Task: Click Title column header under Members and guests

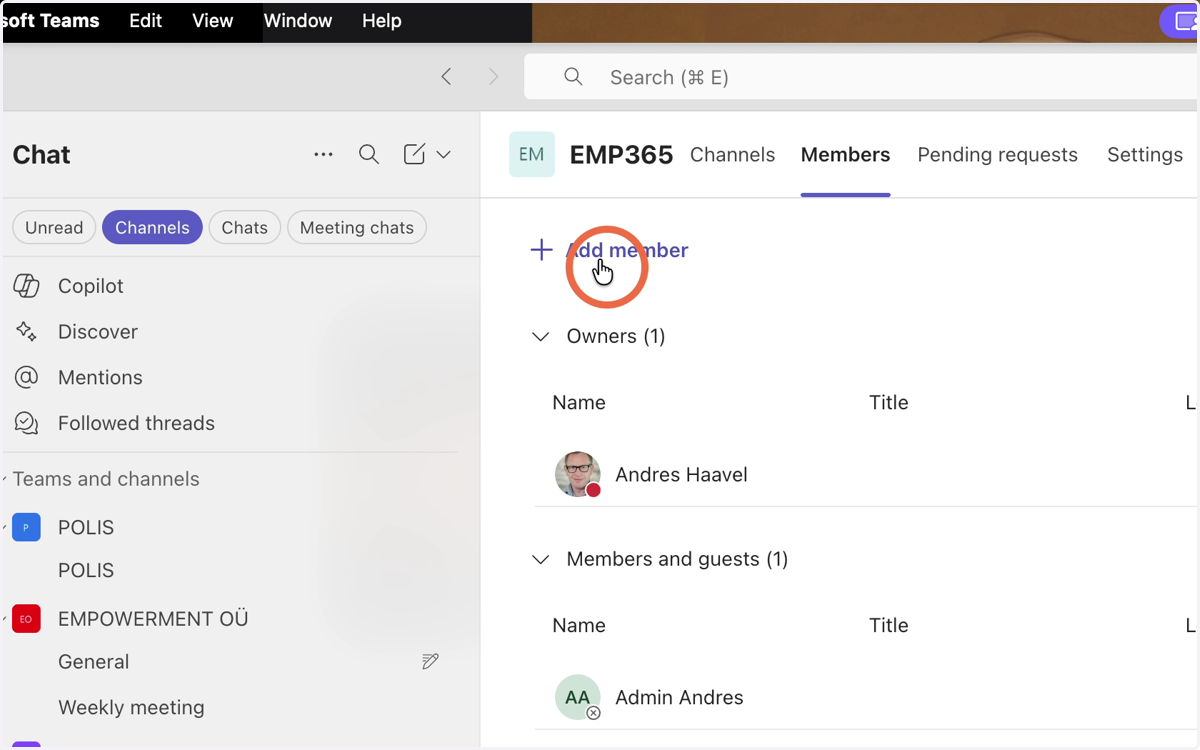Action: (889, 626)
